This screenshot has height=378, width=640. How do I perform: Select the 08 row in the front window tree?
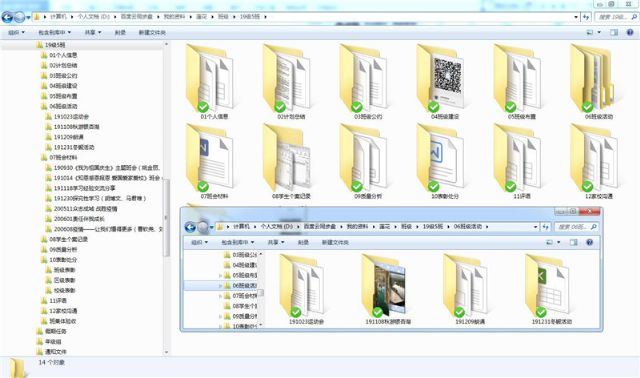point(240,306)
